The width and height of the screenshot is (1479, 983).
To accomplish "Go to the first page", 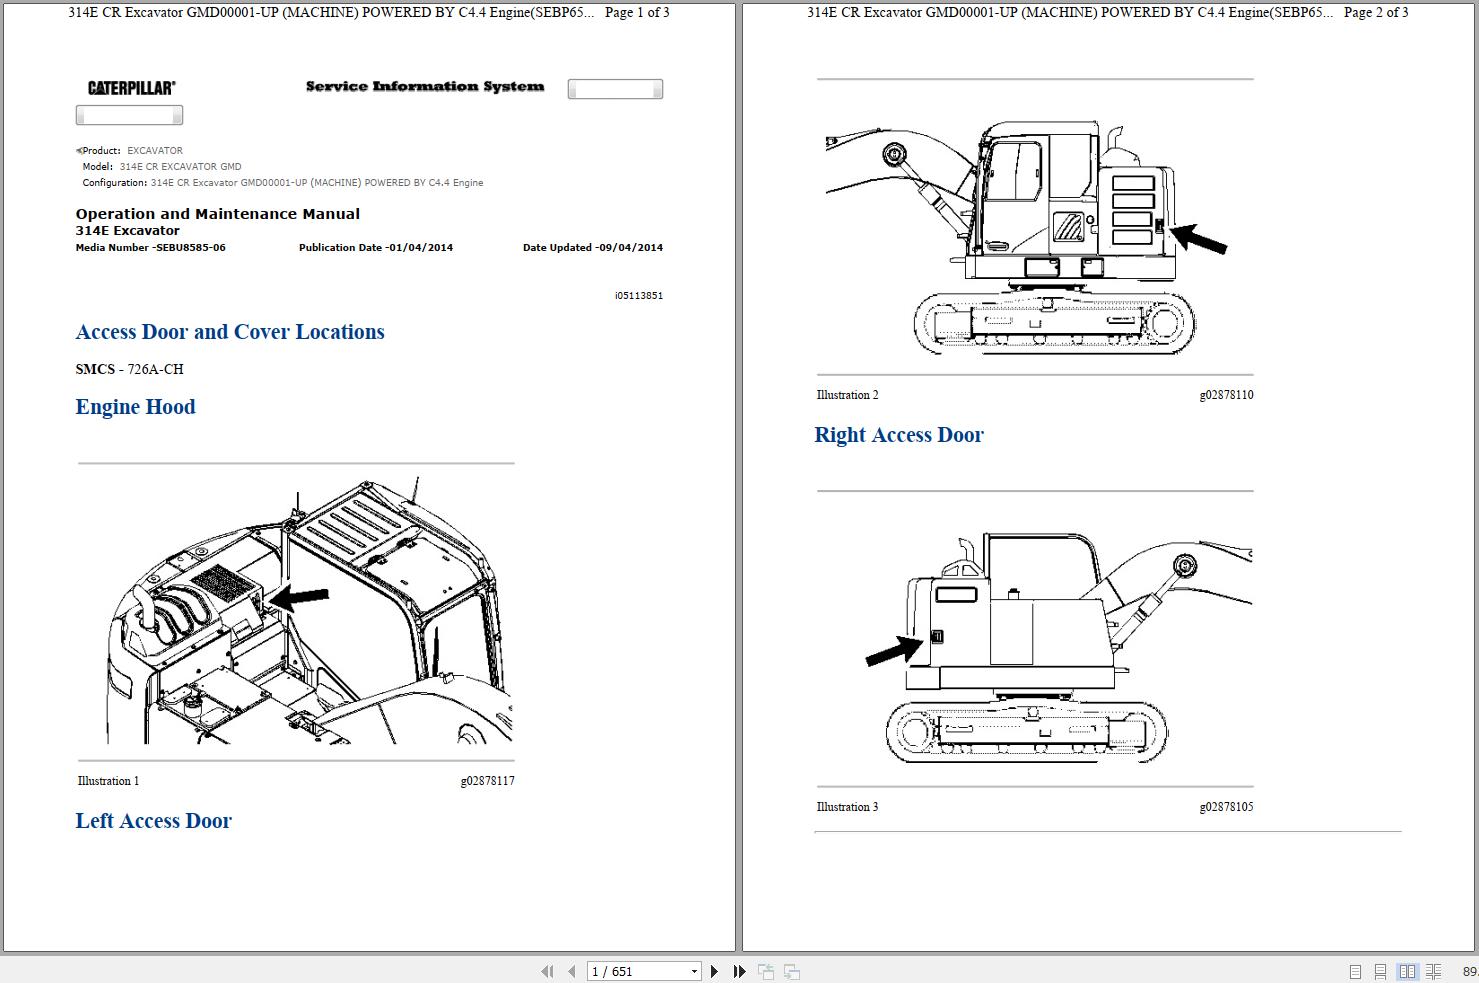I will point(548,971).
